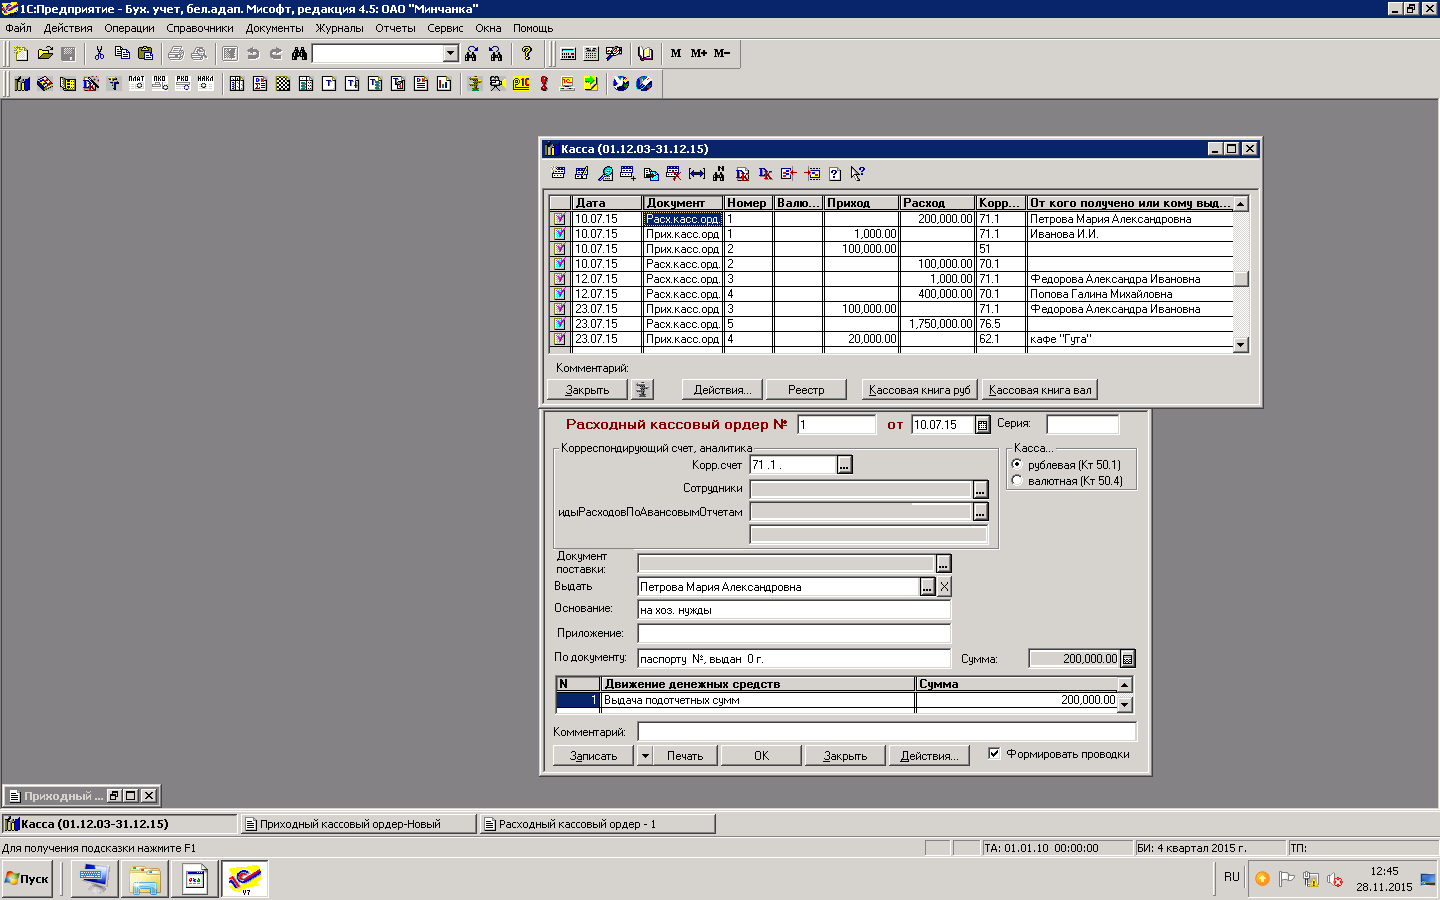Click the date interval arrows icon in Касса
1440x900 pixels.
[x=697, y=174]
